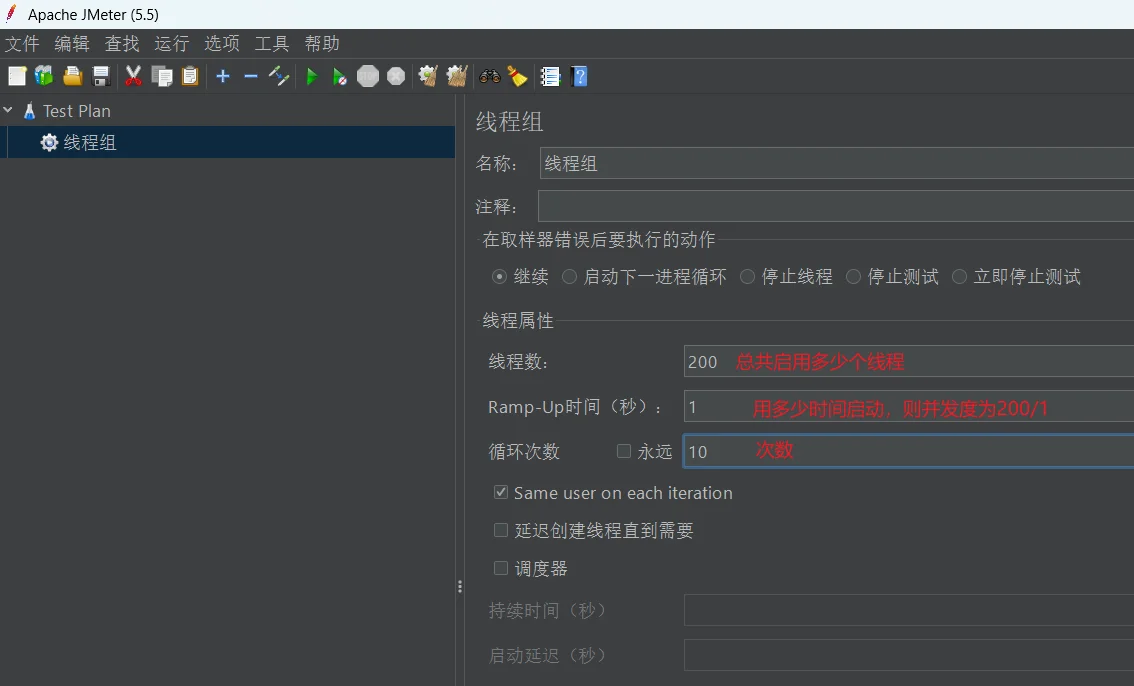
Task: Select the 继续 radio button
Action: [499, 276]
